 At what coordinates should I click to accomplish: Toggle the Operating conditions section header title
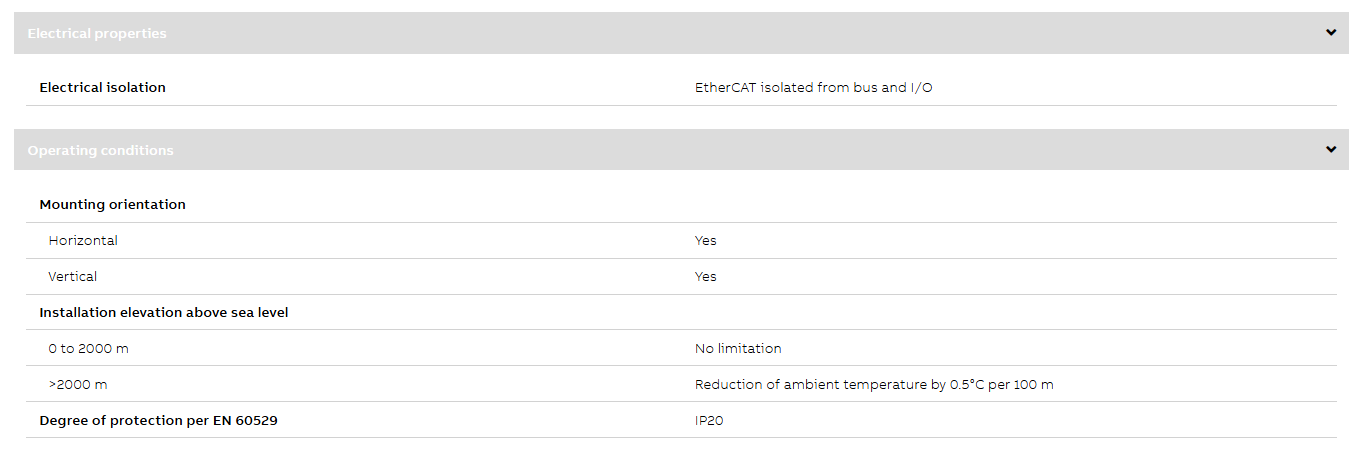click(x=100, y=151)
